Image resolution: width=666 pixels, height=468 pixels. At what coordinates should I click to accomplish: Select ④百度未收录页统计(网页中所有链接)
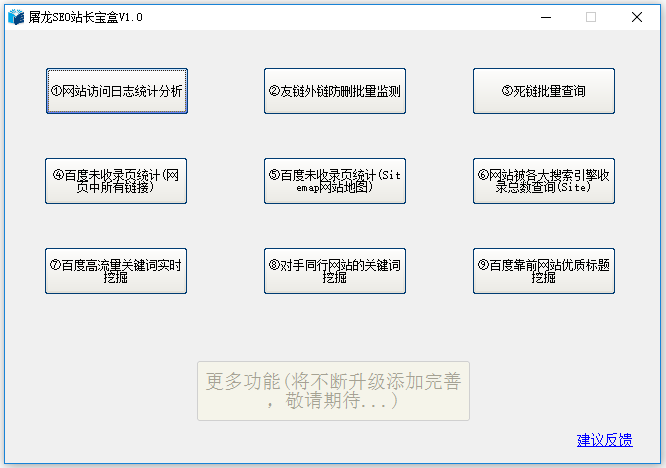point(116,181)
